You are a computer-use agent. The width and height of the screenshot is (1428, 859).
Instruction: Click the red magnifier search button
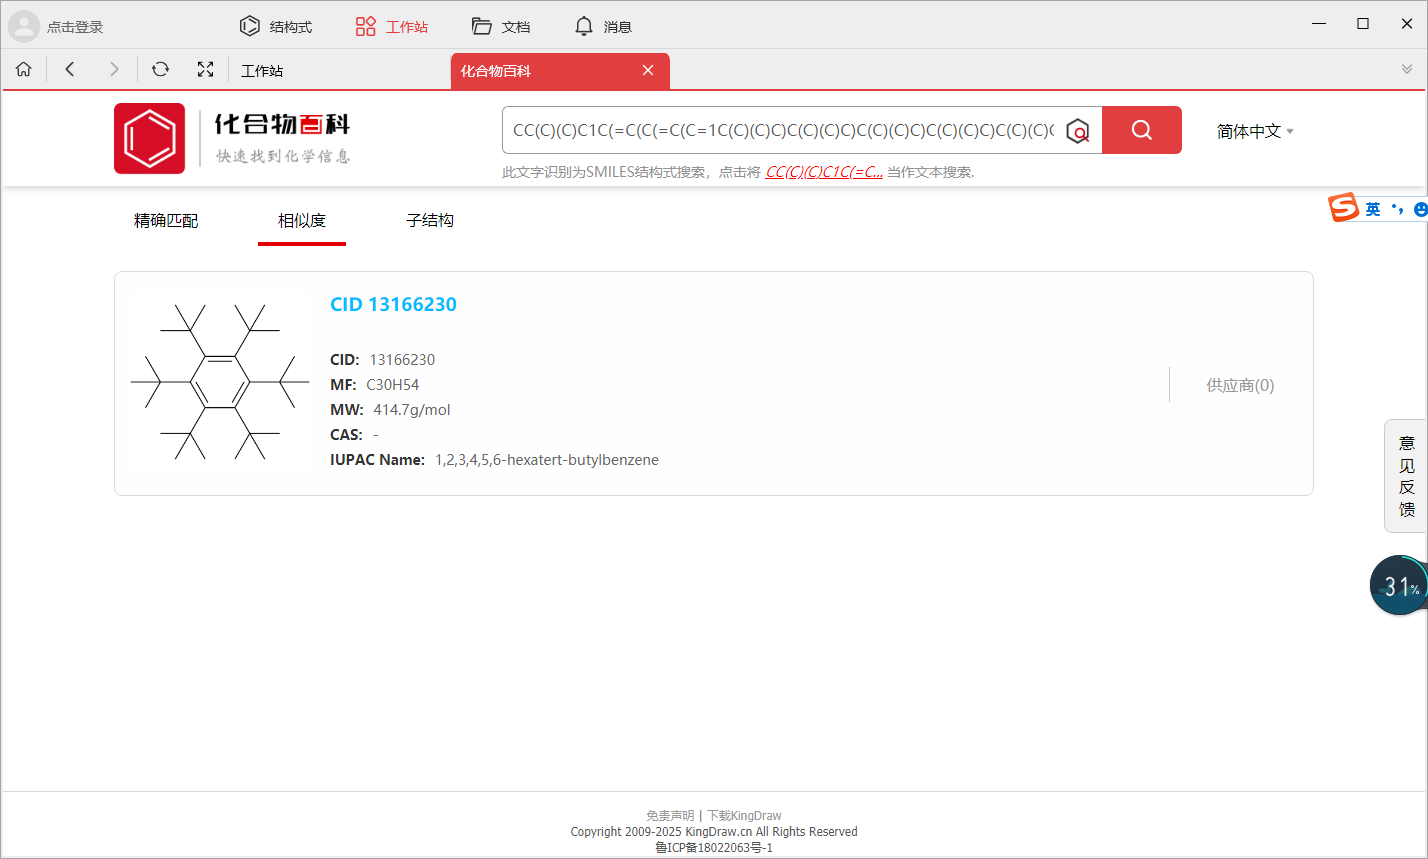pos(1141,130)
